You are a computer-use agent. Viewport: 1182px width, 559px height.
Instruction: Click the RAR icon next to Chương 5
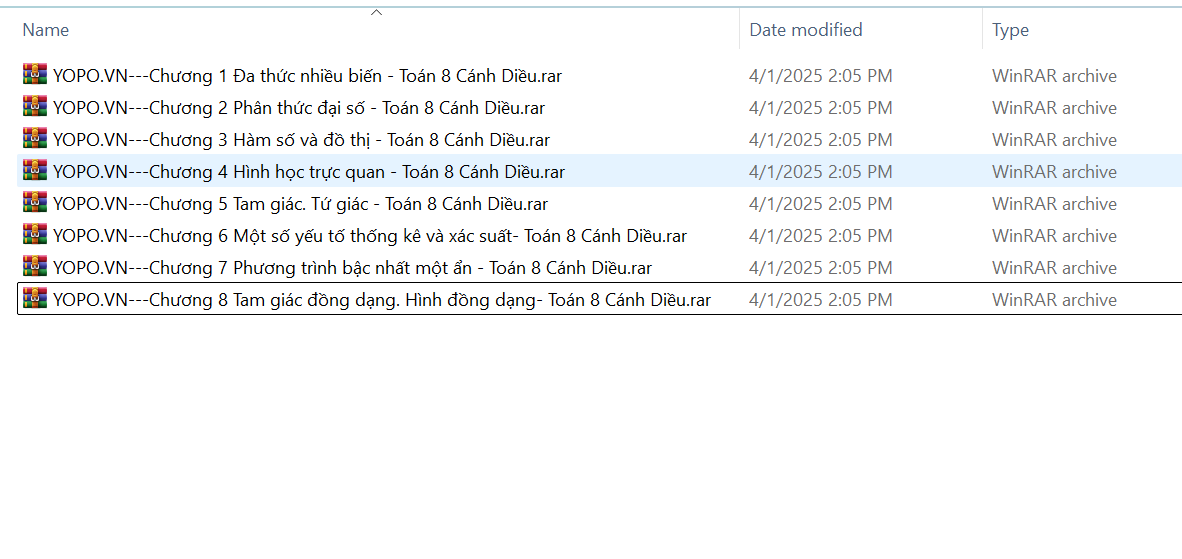[x=35, y=203]
